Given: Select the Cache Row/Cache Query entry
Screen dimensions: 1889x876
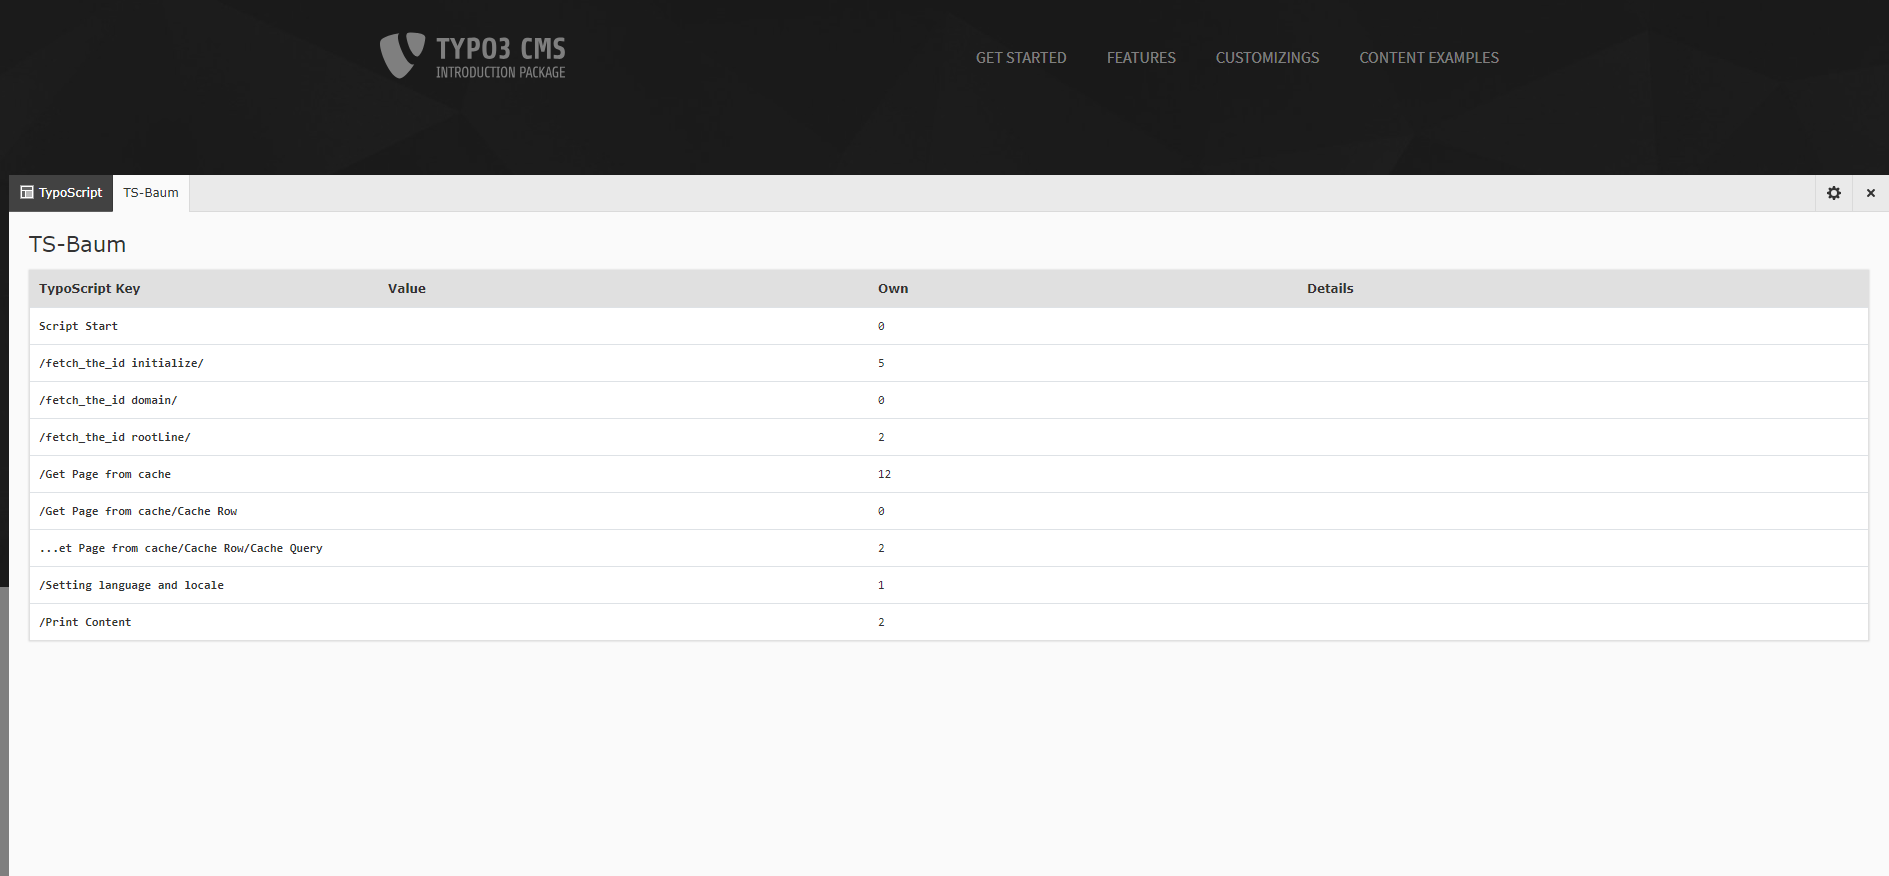Looking at the screenshot, I should (x=948, y=548).
